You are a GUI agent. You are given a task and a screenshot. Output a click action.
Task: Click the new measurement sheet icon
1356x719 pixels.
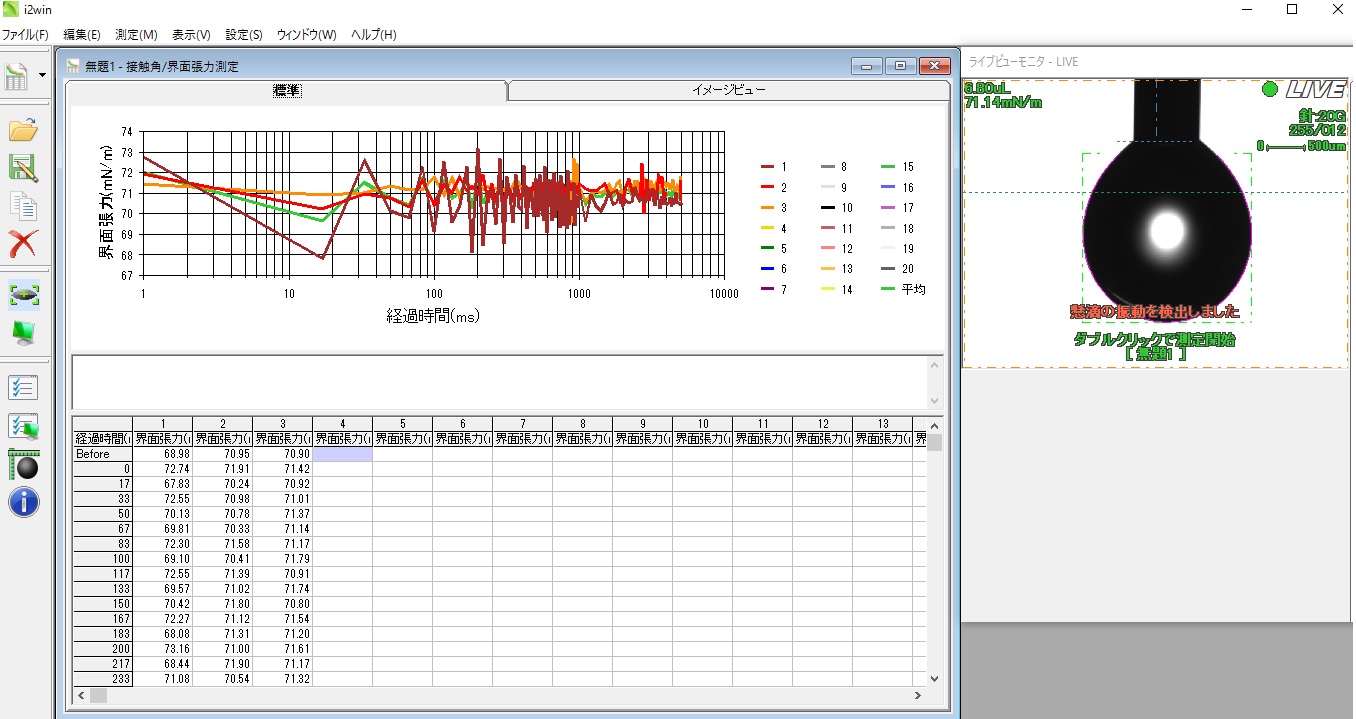(x=17, y=76)
